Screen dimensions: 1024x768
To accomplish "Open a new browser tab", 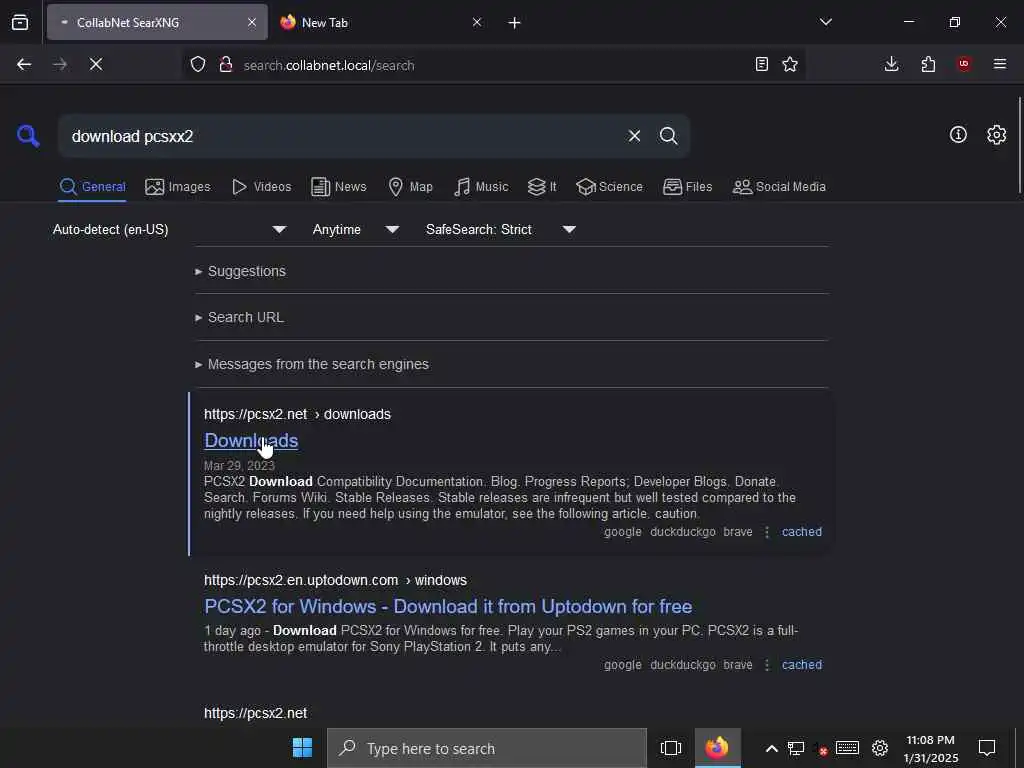I will pyautogui.click(x=515, y=23).
